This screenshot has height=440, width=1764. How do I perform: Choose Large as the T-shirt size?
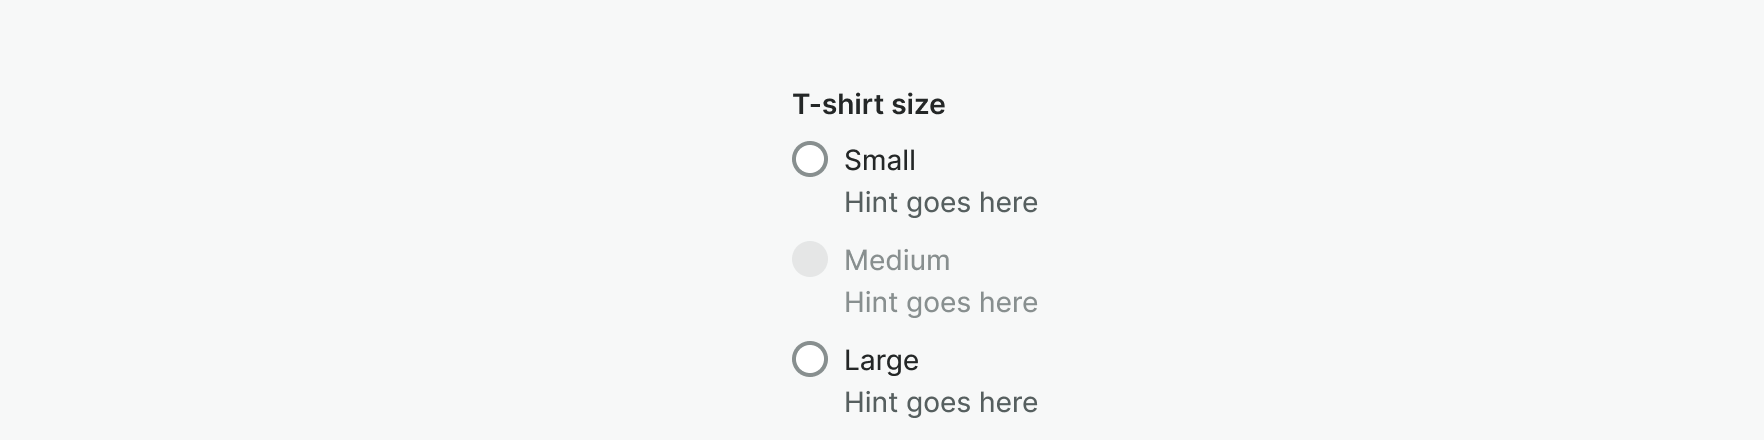810,359
